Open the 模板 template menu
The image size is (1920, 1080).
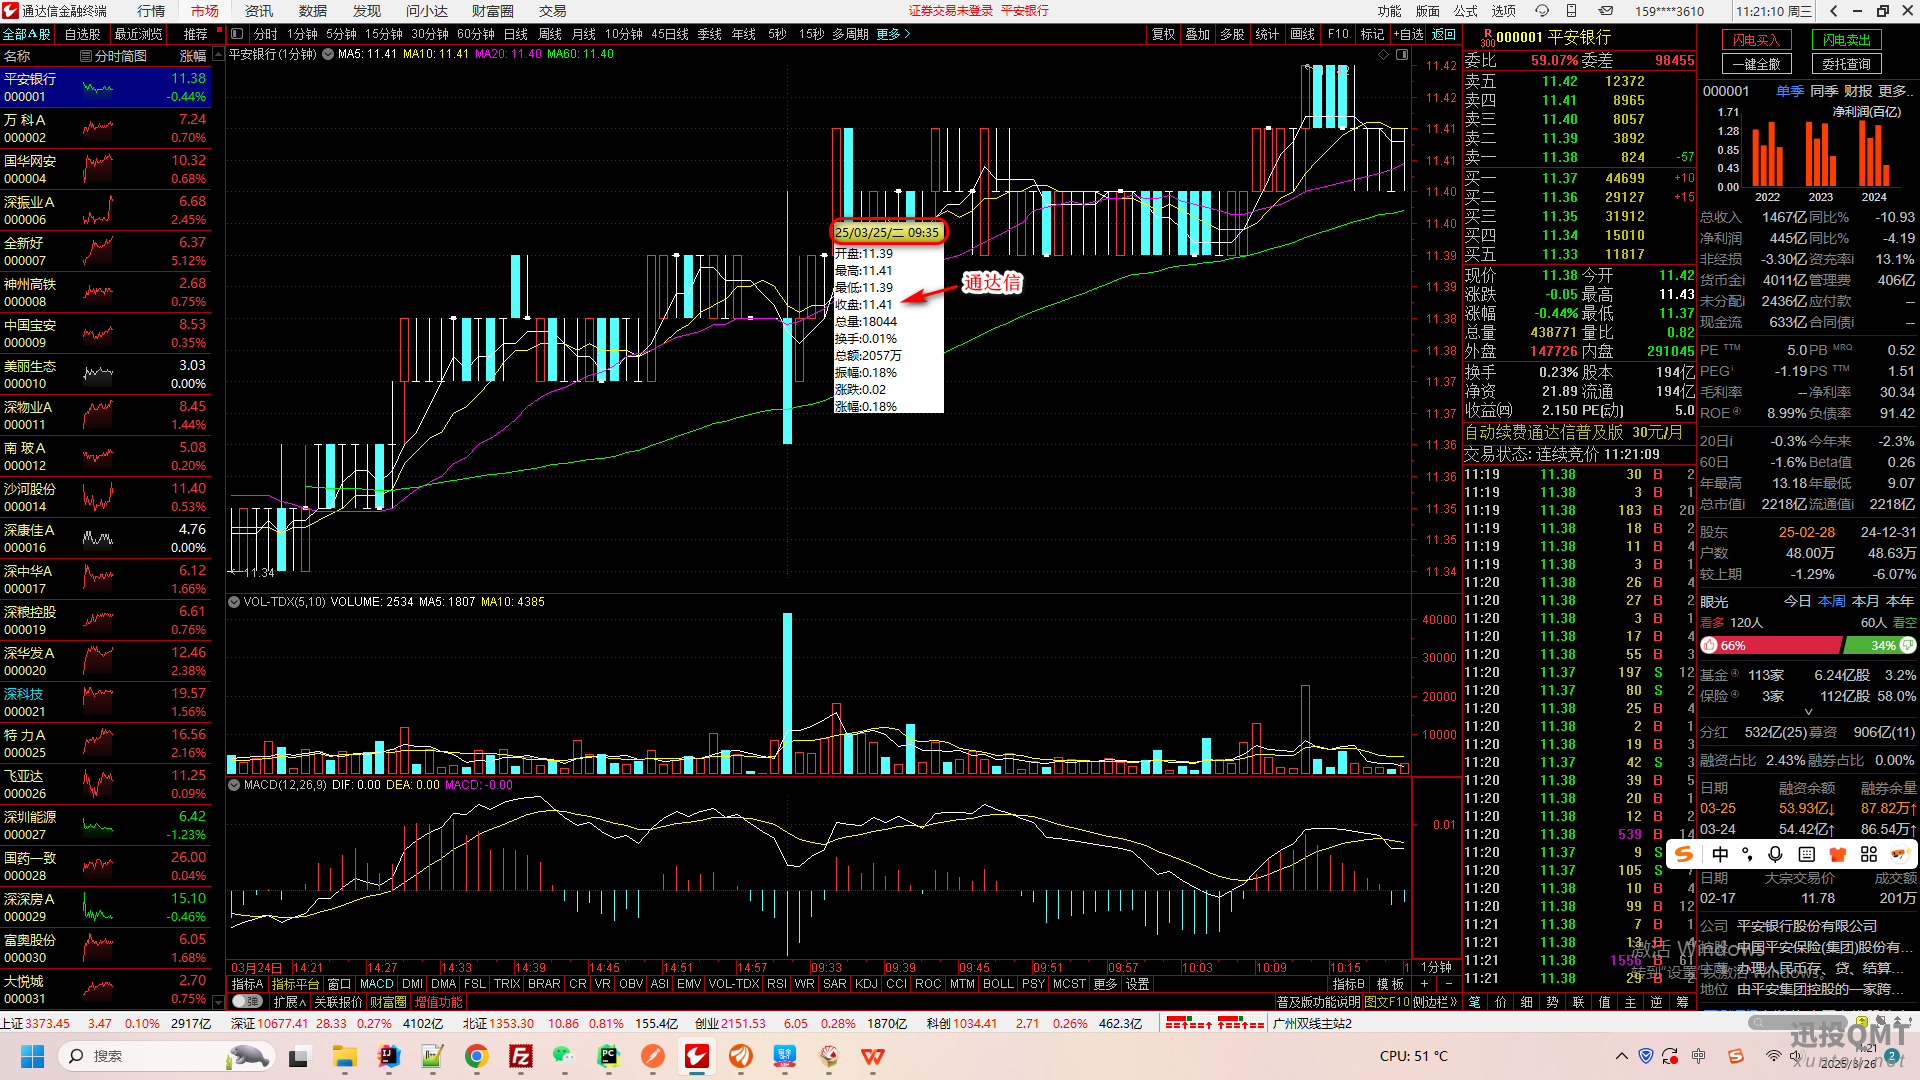coord(1390,984)
